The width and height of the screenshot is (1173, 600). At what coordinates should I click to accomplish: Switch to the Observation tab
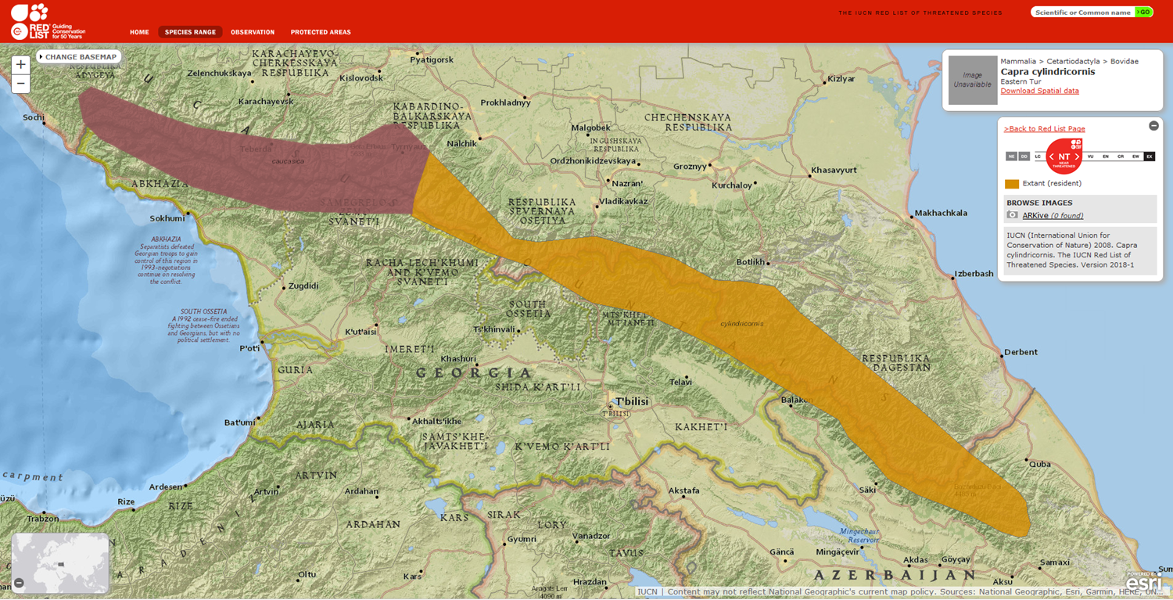click(x=252, y=32)
